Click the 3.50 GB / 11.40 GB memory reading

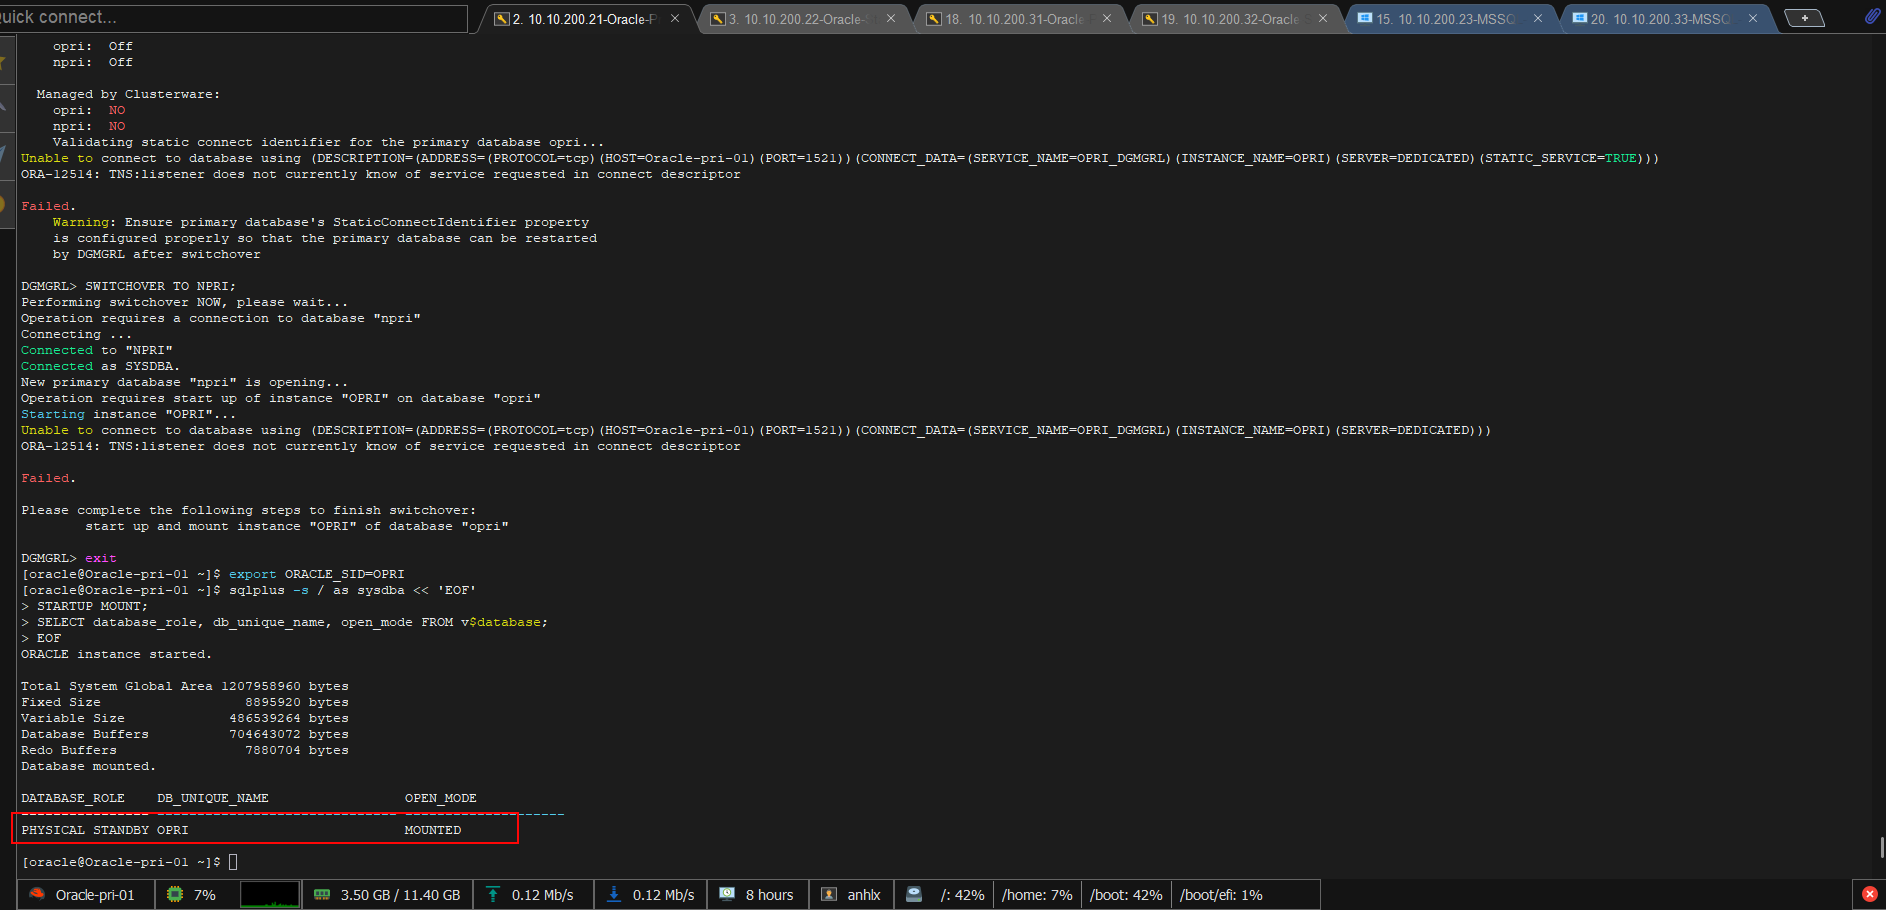401,895
